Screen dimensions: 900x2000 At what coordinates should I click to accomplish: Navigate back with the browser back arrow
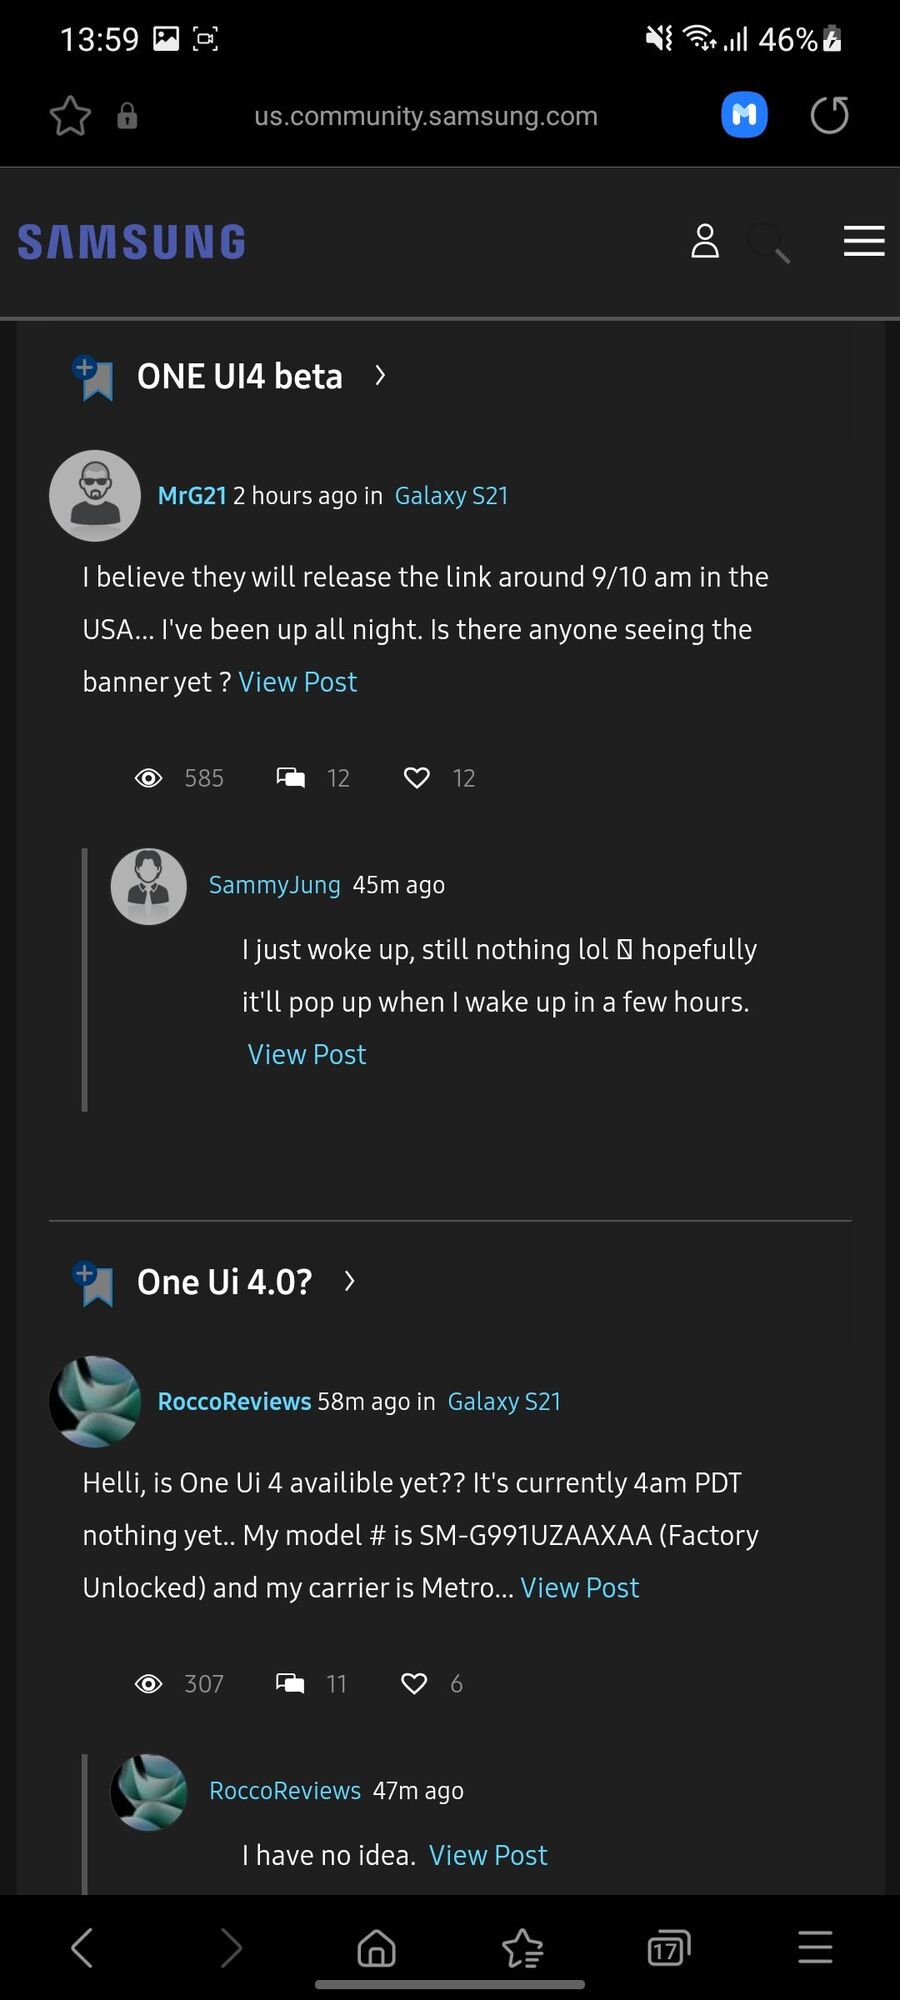pos(82,1947)
